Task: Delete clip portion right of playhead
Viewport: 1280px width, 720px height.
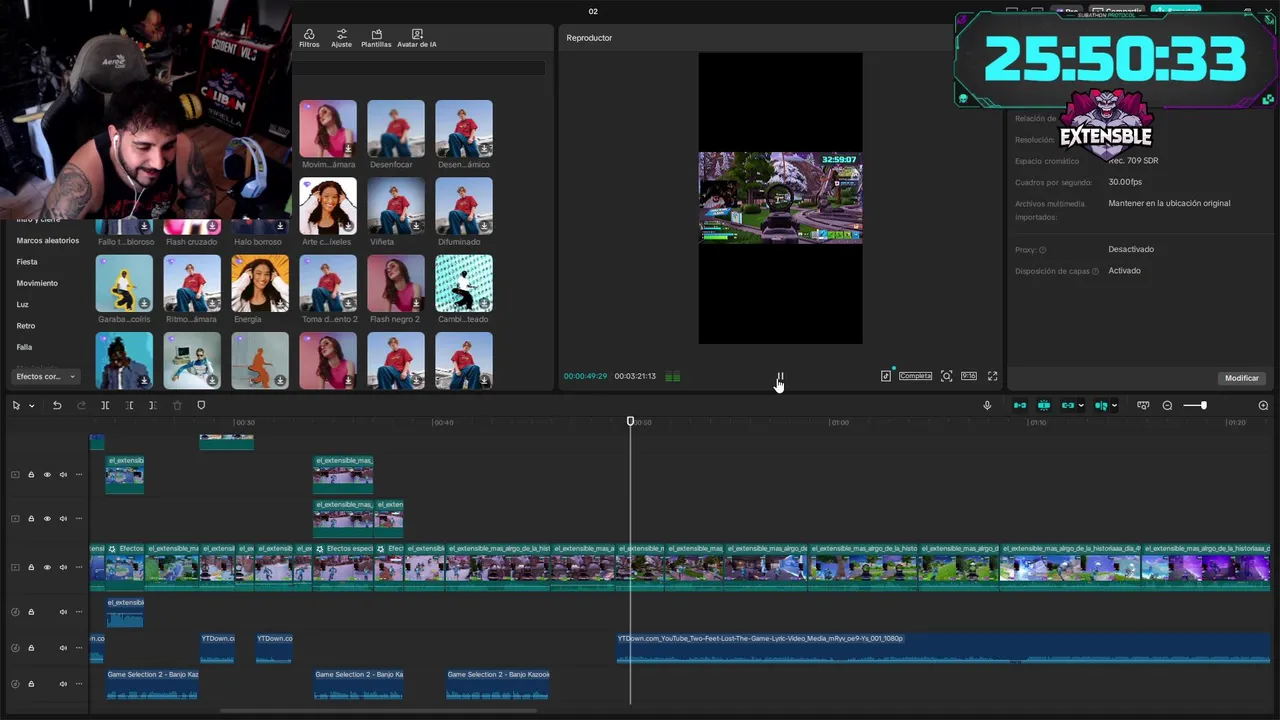Action: [152, 405]
